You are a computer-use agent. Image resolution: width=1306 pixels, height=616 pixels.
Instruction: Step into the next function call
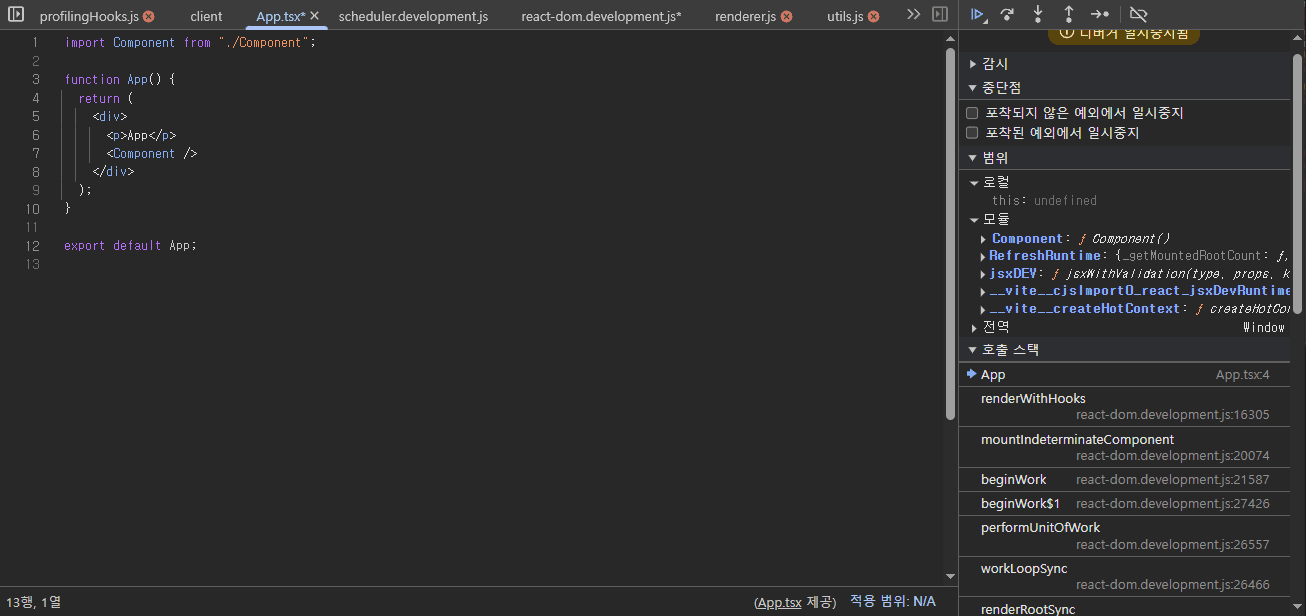(1038, 14)
